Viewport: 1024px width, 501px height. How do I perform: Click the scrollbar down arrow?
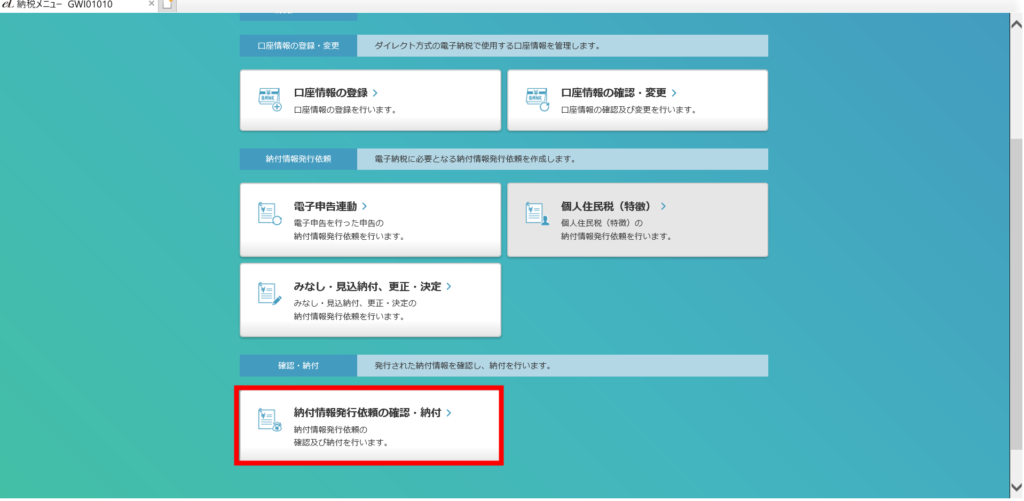coord(1016,491)
